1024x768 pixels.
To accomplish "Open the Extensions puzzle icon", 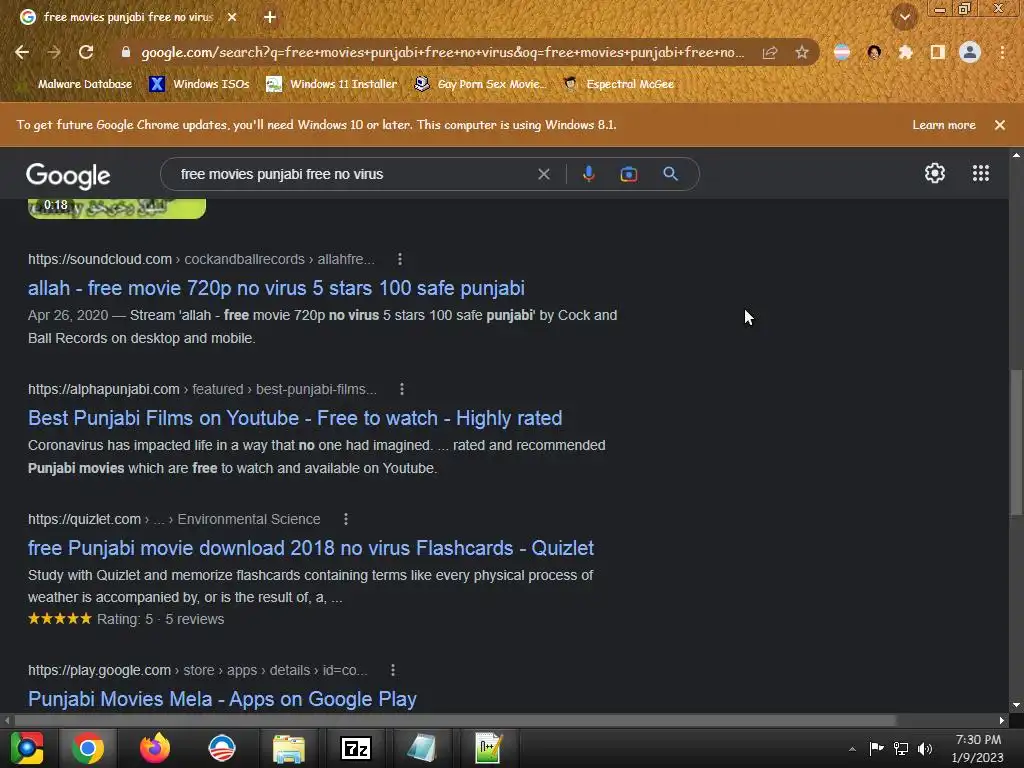I will coord(905,52).
